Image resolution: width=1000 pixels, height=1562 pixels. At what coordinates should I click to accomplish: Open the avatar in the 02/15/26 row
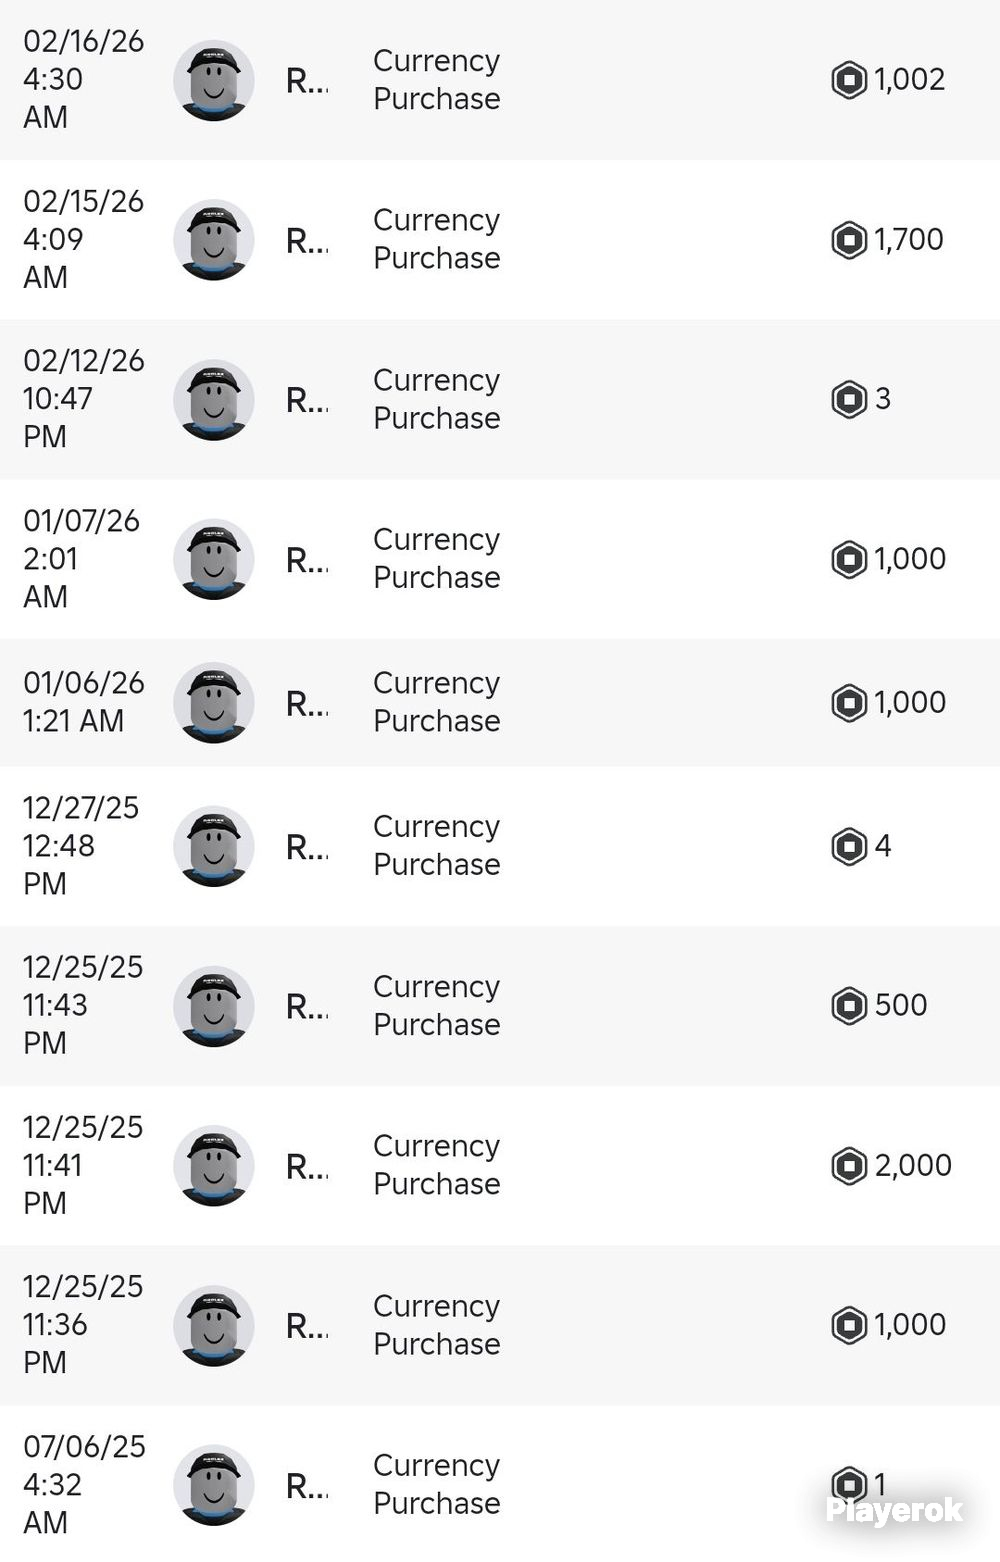click(213, 240)
